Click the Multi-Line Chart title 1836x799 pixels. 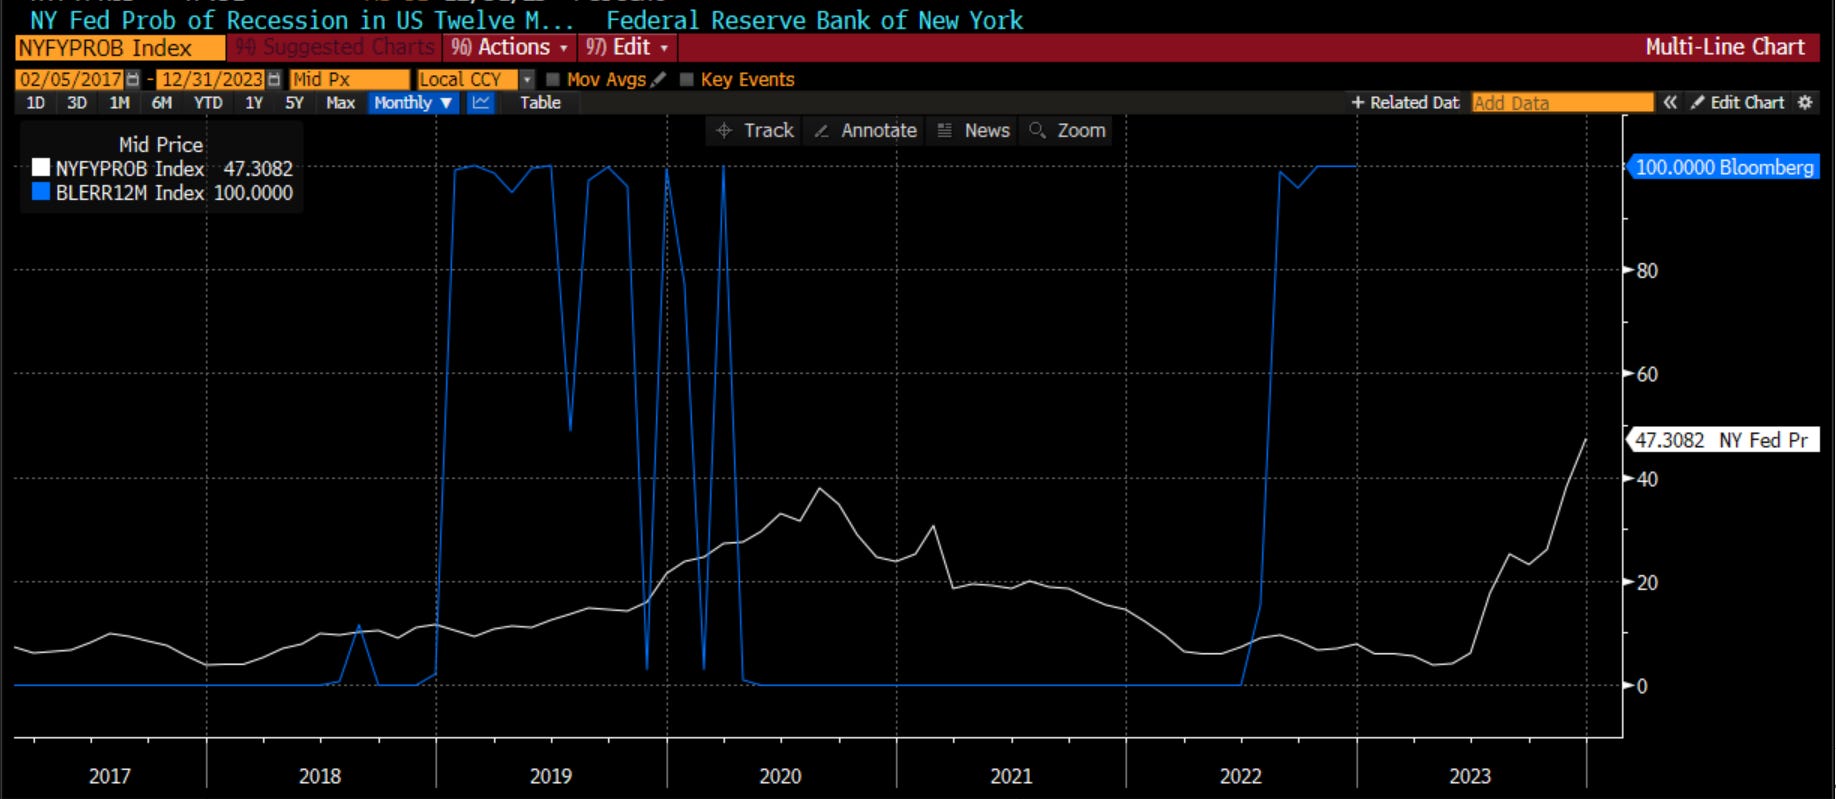point(1725,47)
